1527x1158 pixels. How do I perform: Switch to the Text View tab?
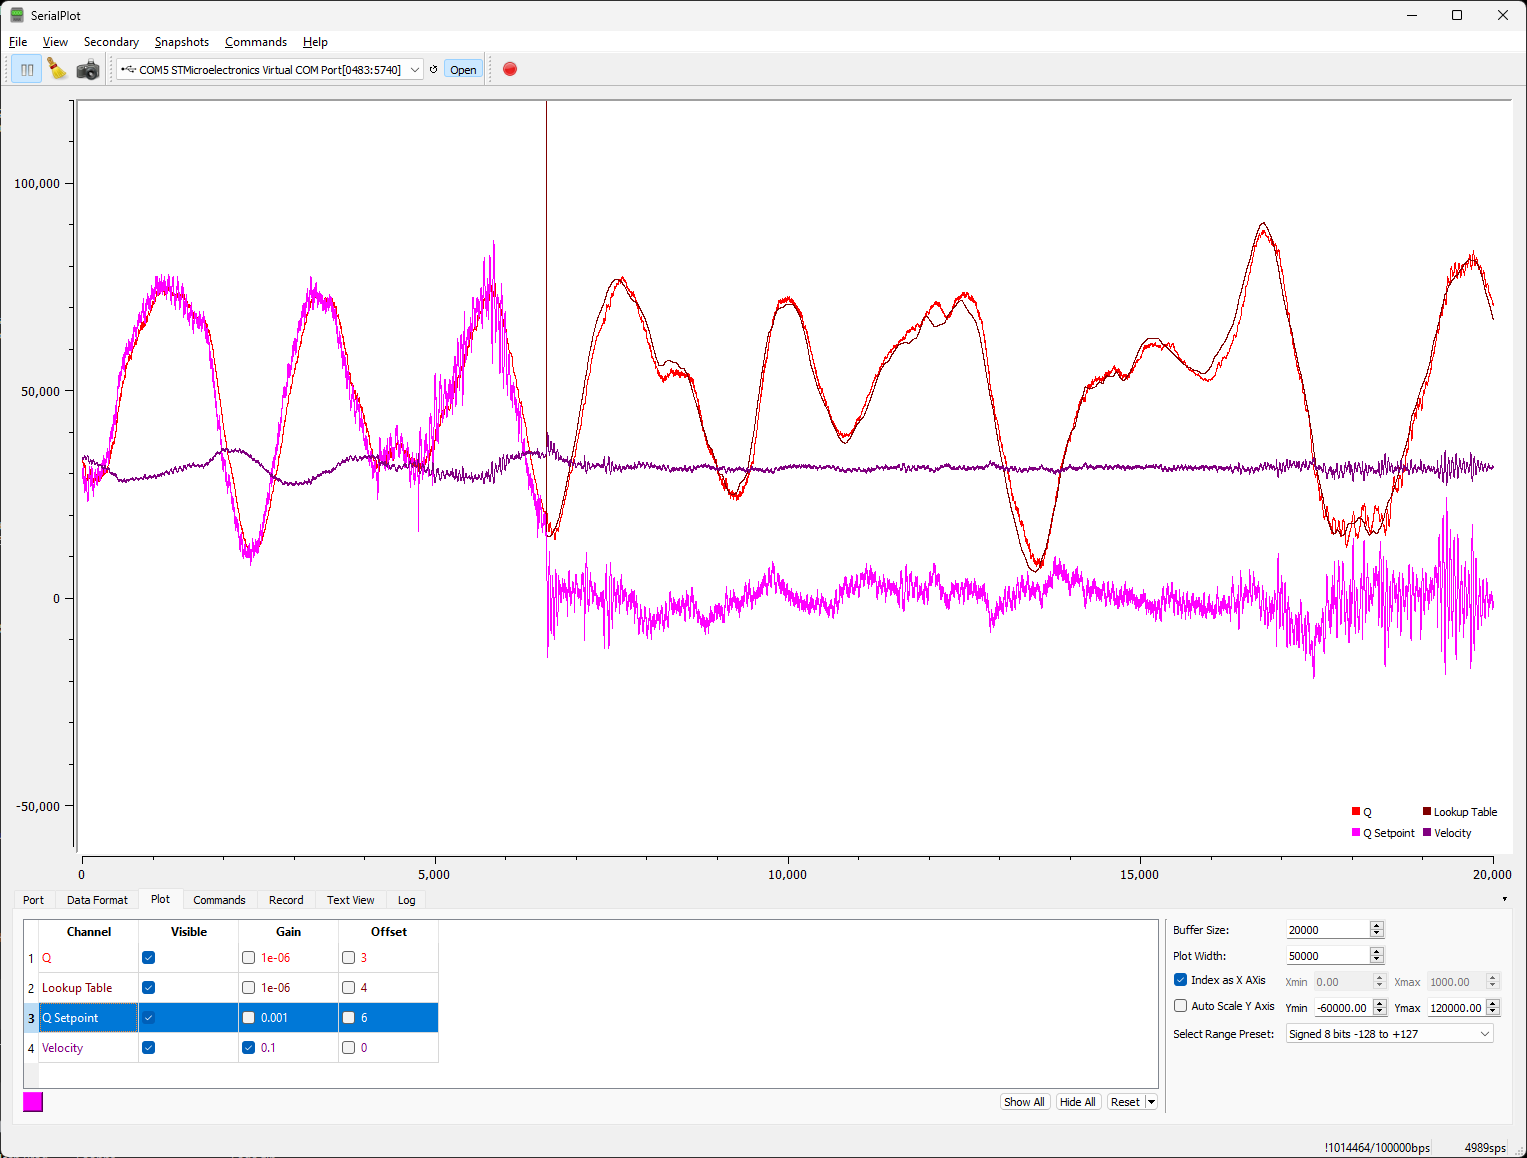350,899
